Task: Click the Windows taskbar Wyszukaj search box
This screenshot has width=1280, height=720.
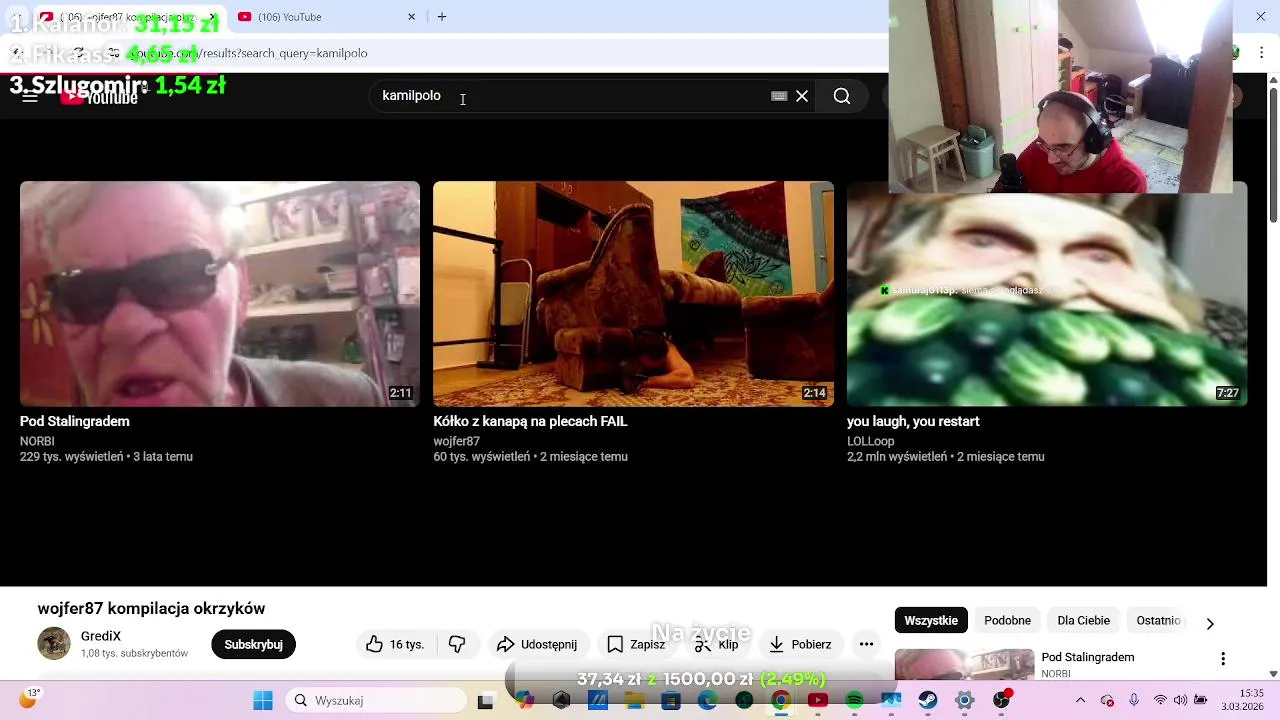Action: (x=375, y=700)
